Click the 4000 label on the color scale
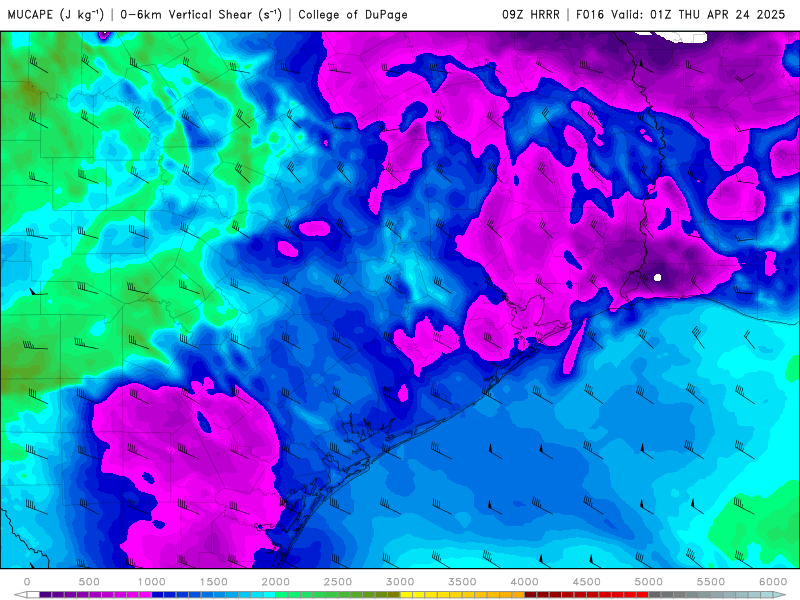The height and width of the screenshot is (600, 800). tap(524, 582)
